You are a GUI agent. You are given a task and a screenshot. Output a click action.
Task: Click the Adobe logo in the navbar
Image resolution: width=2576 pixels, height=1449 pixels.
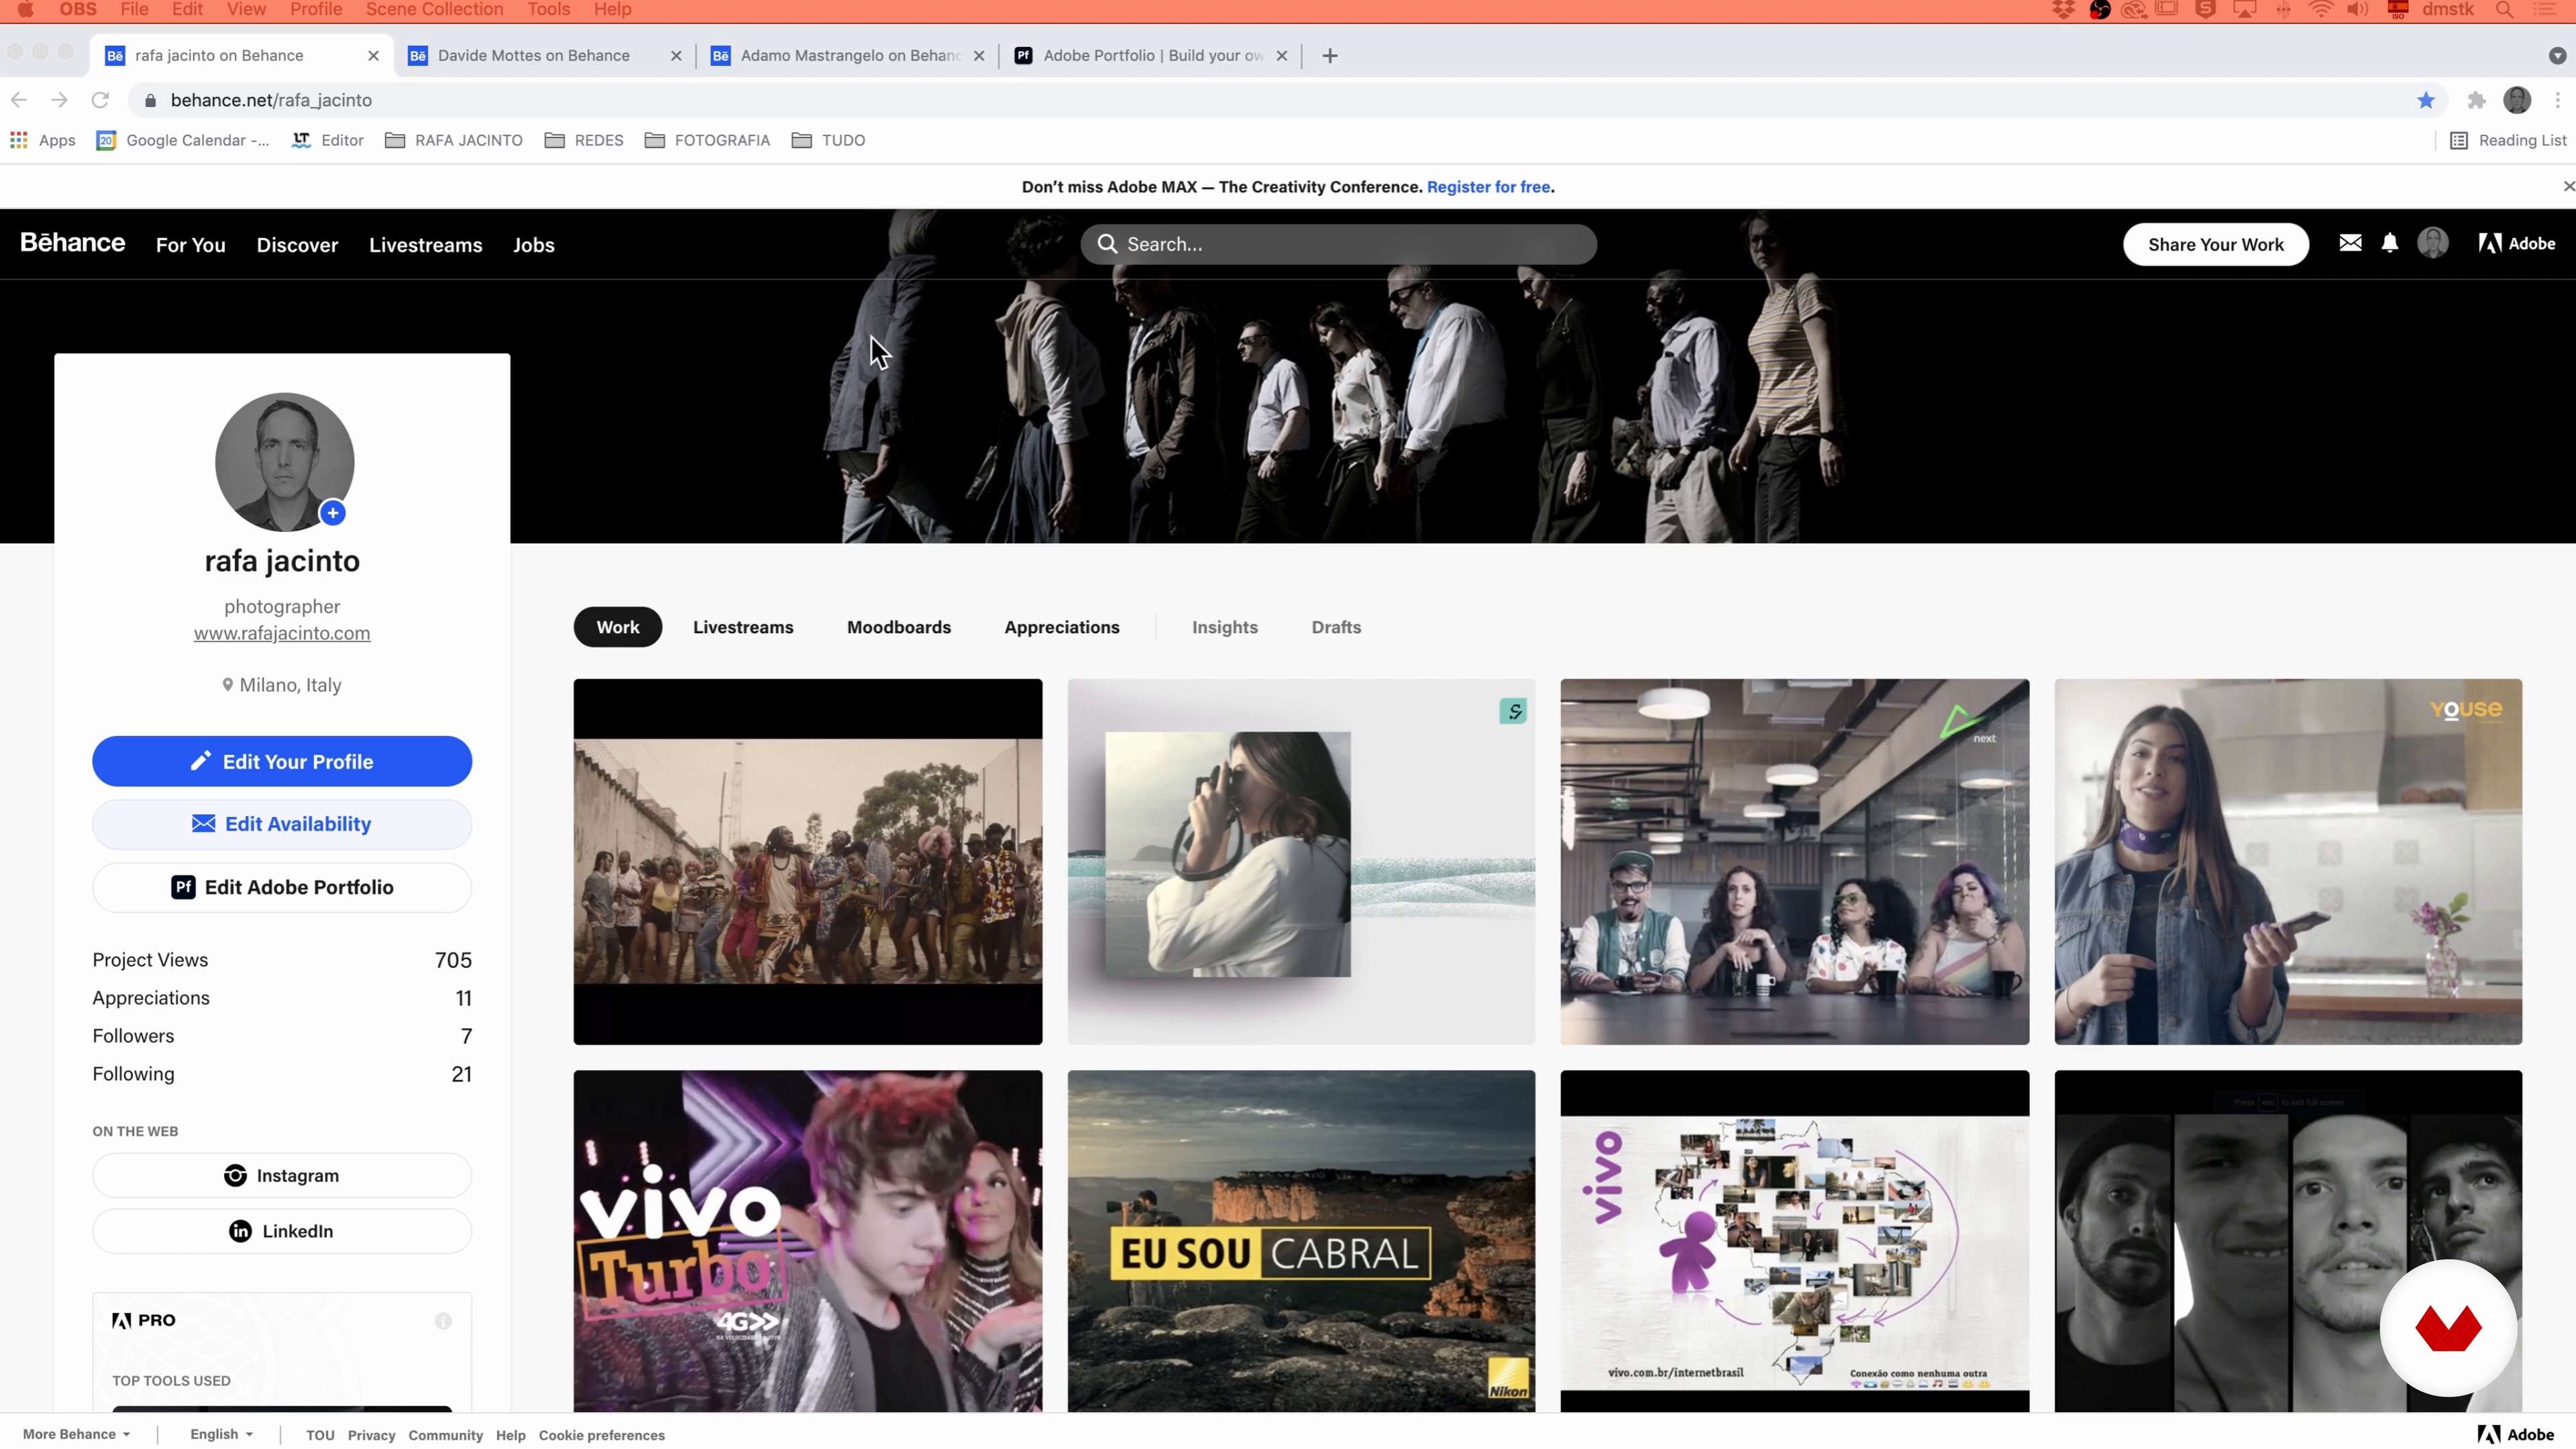click(2517, 243)
